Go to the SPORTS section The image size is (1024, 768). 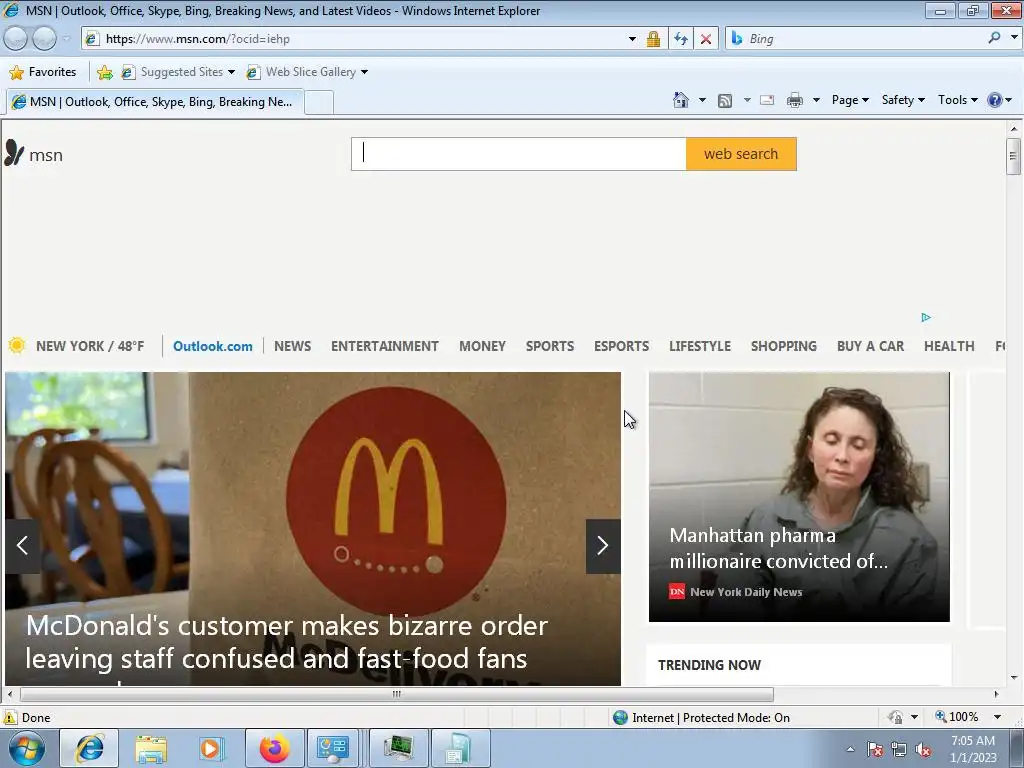click(x=549, y=346)
